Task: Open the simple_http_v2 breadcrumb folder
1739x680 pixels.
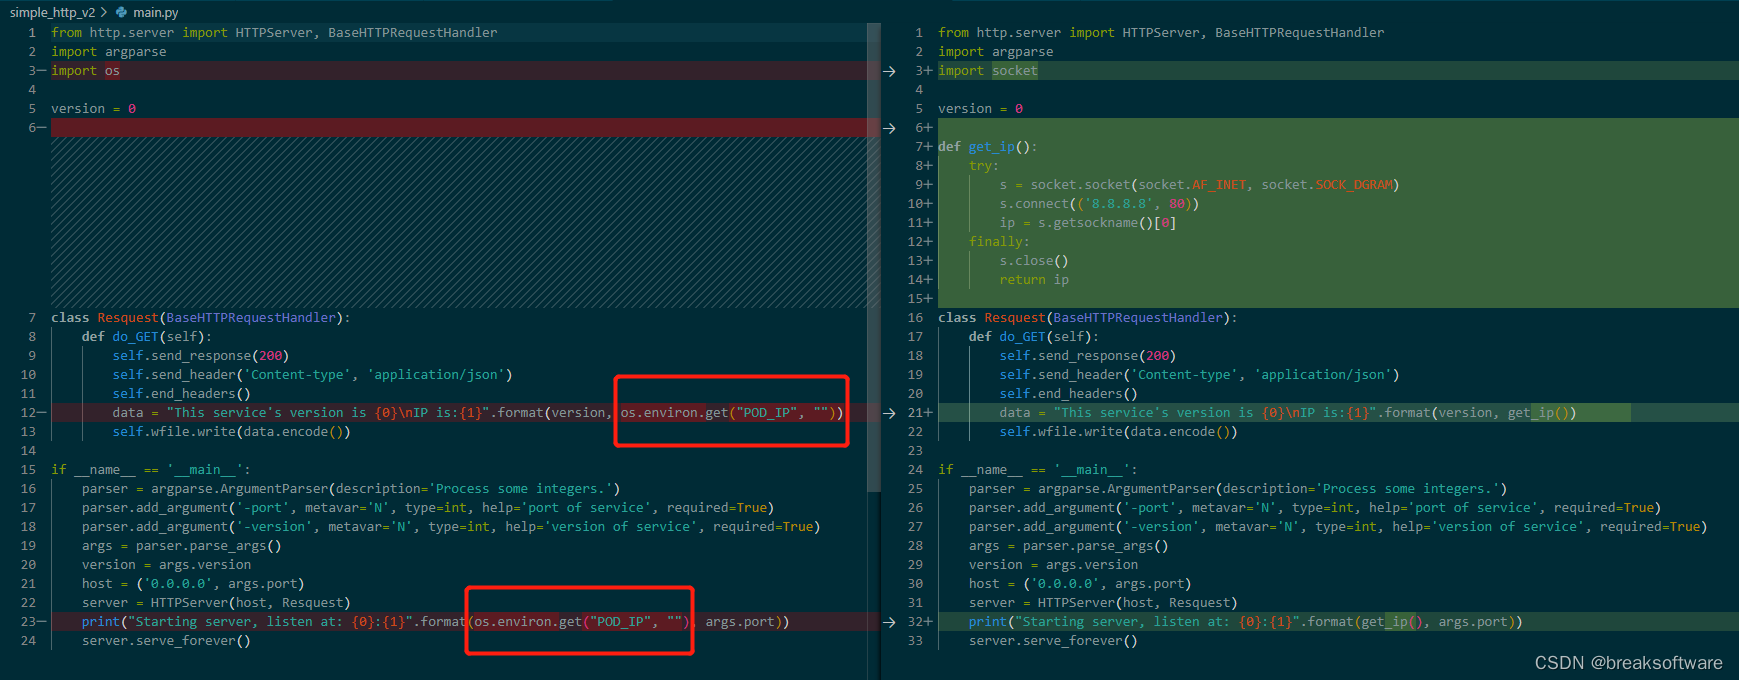Action: (x=52, y=12)
